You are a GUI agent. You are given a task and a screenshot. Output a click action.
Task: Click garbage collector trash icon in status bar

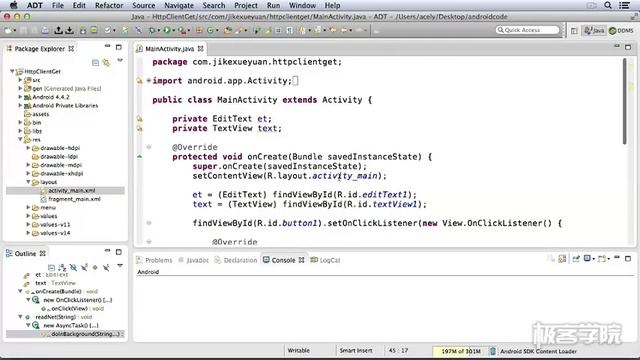tap(493, 351)
